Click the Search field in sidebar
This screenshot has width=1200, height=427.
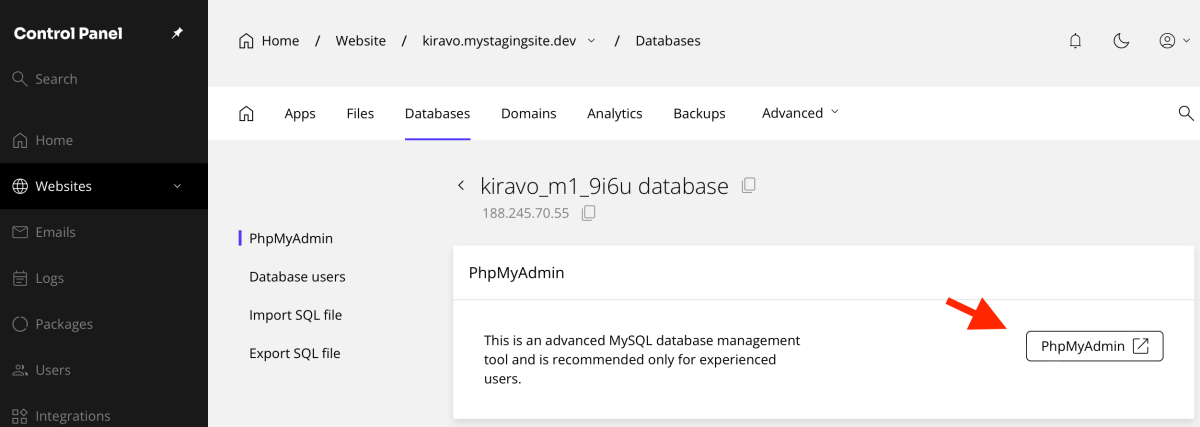click(x=104, y=79)
